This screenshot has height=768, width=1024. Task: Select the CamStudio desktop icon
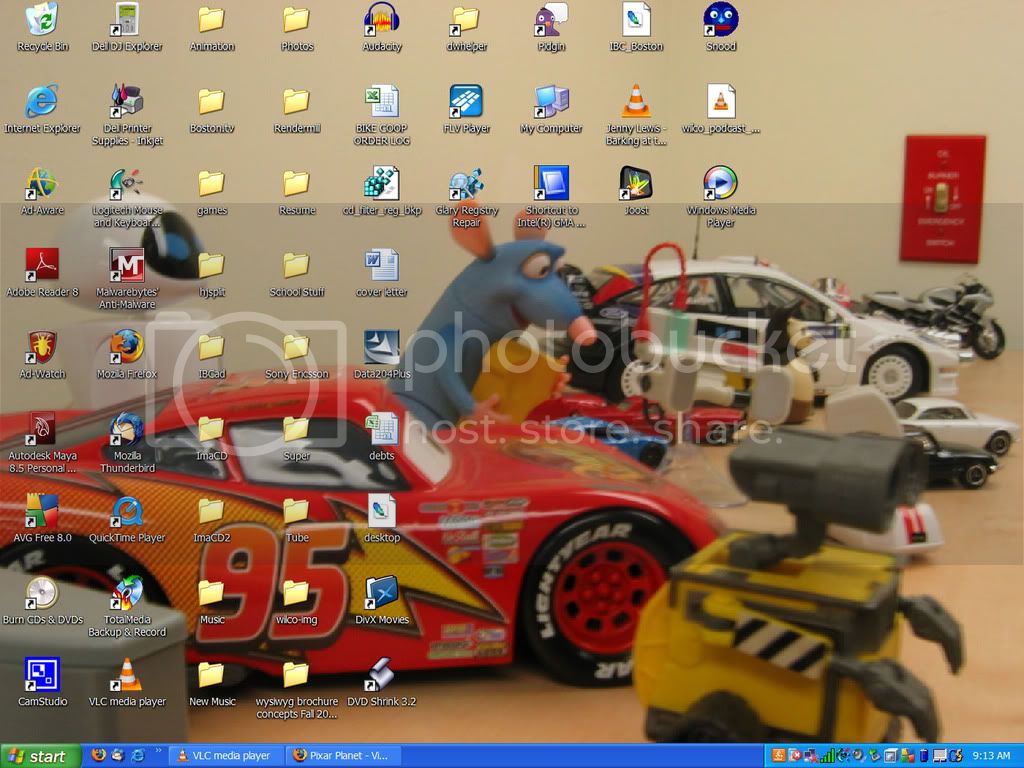(41, 675)
